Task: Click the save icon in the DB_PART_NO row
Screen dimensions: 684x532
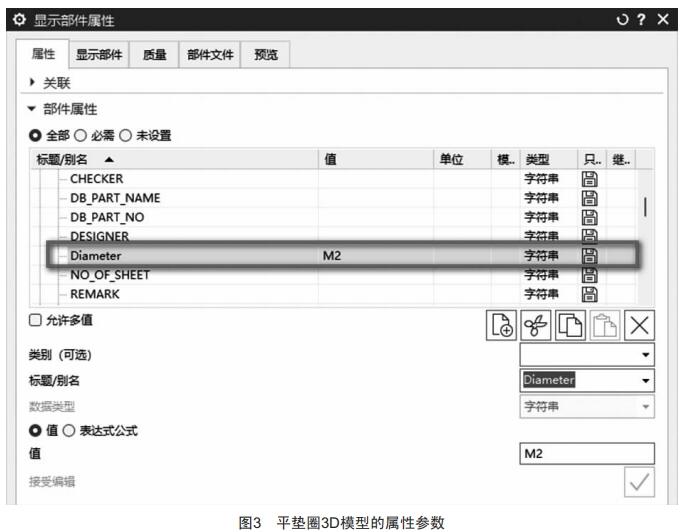Action: (x=589, y=217)
